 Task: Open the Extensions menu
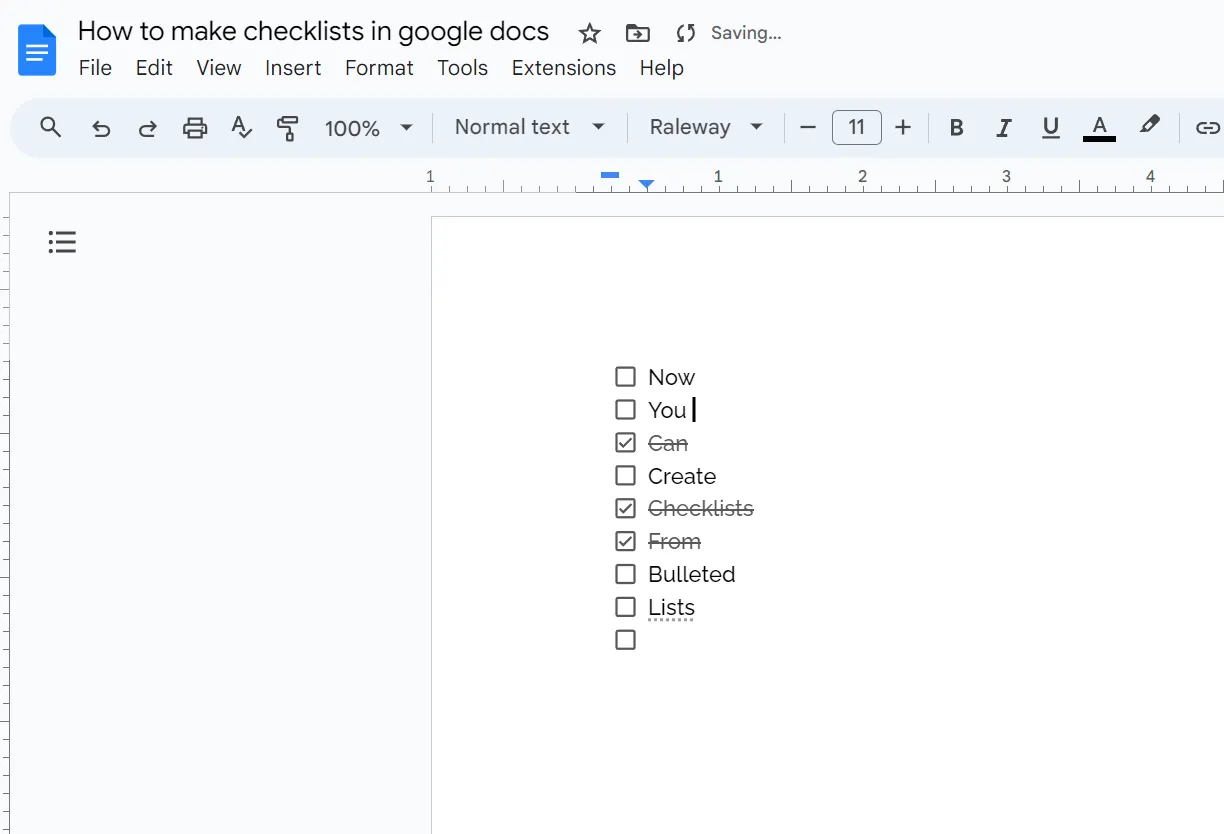563,68
